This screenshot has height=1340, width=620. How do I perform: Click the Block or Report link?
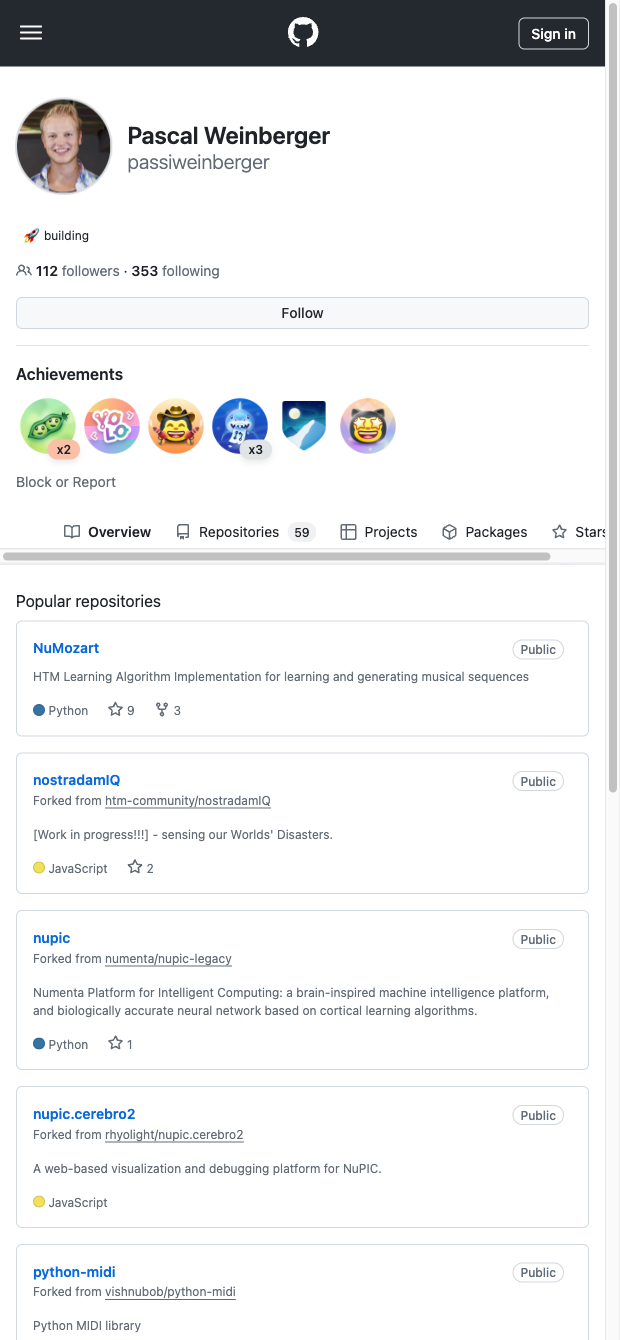66,482
